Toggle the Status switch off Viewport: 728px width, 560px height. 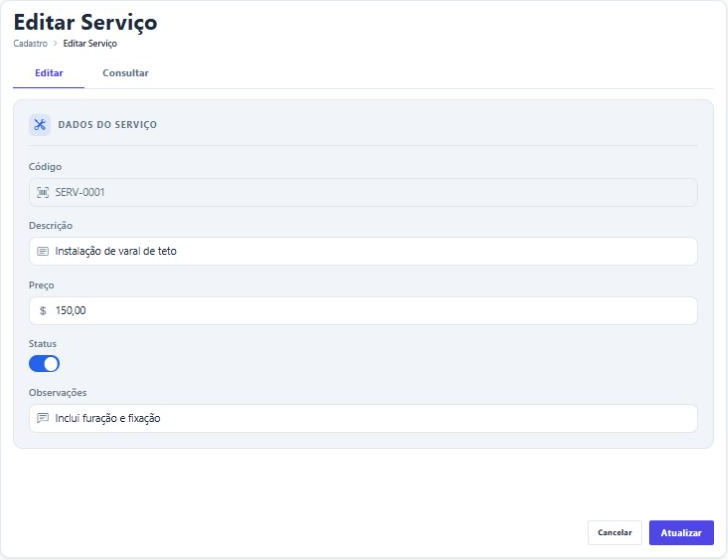pyautogui.click(x=44, y=364)
